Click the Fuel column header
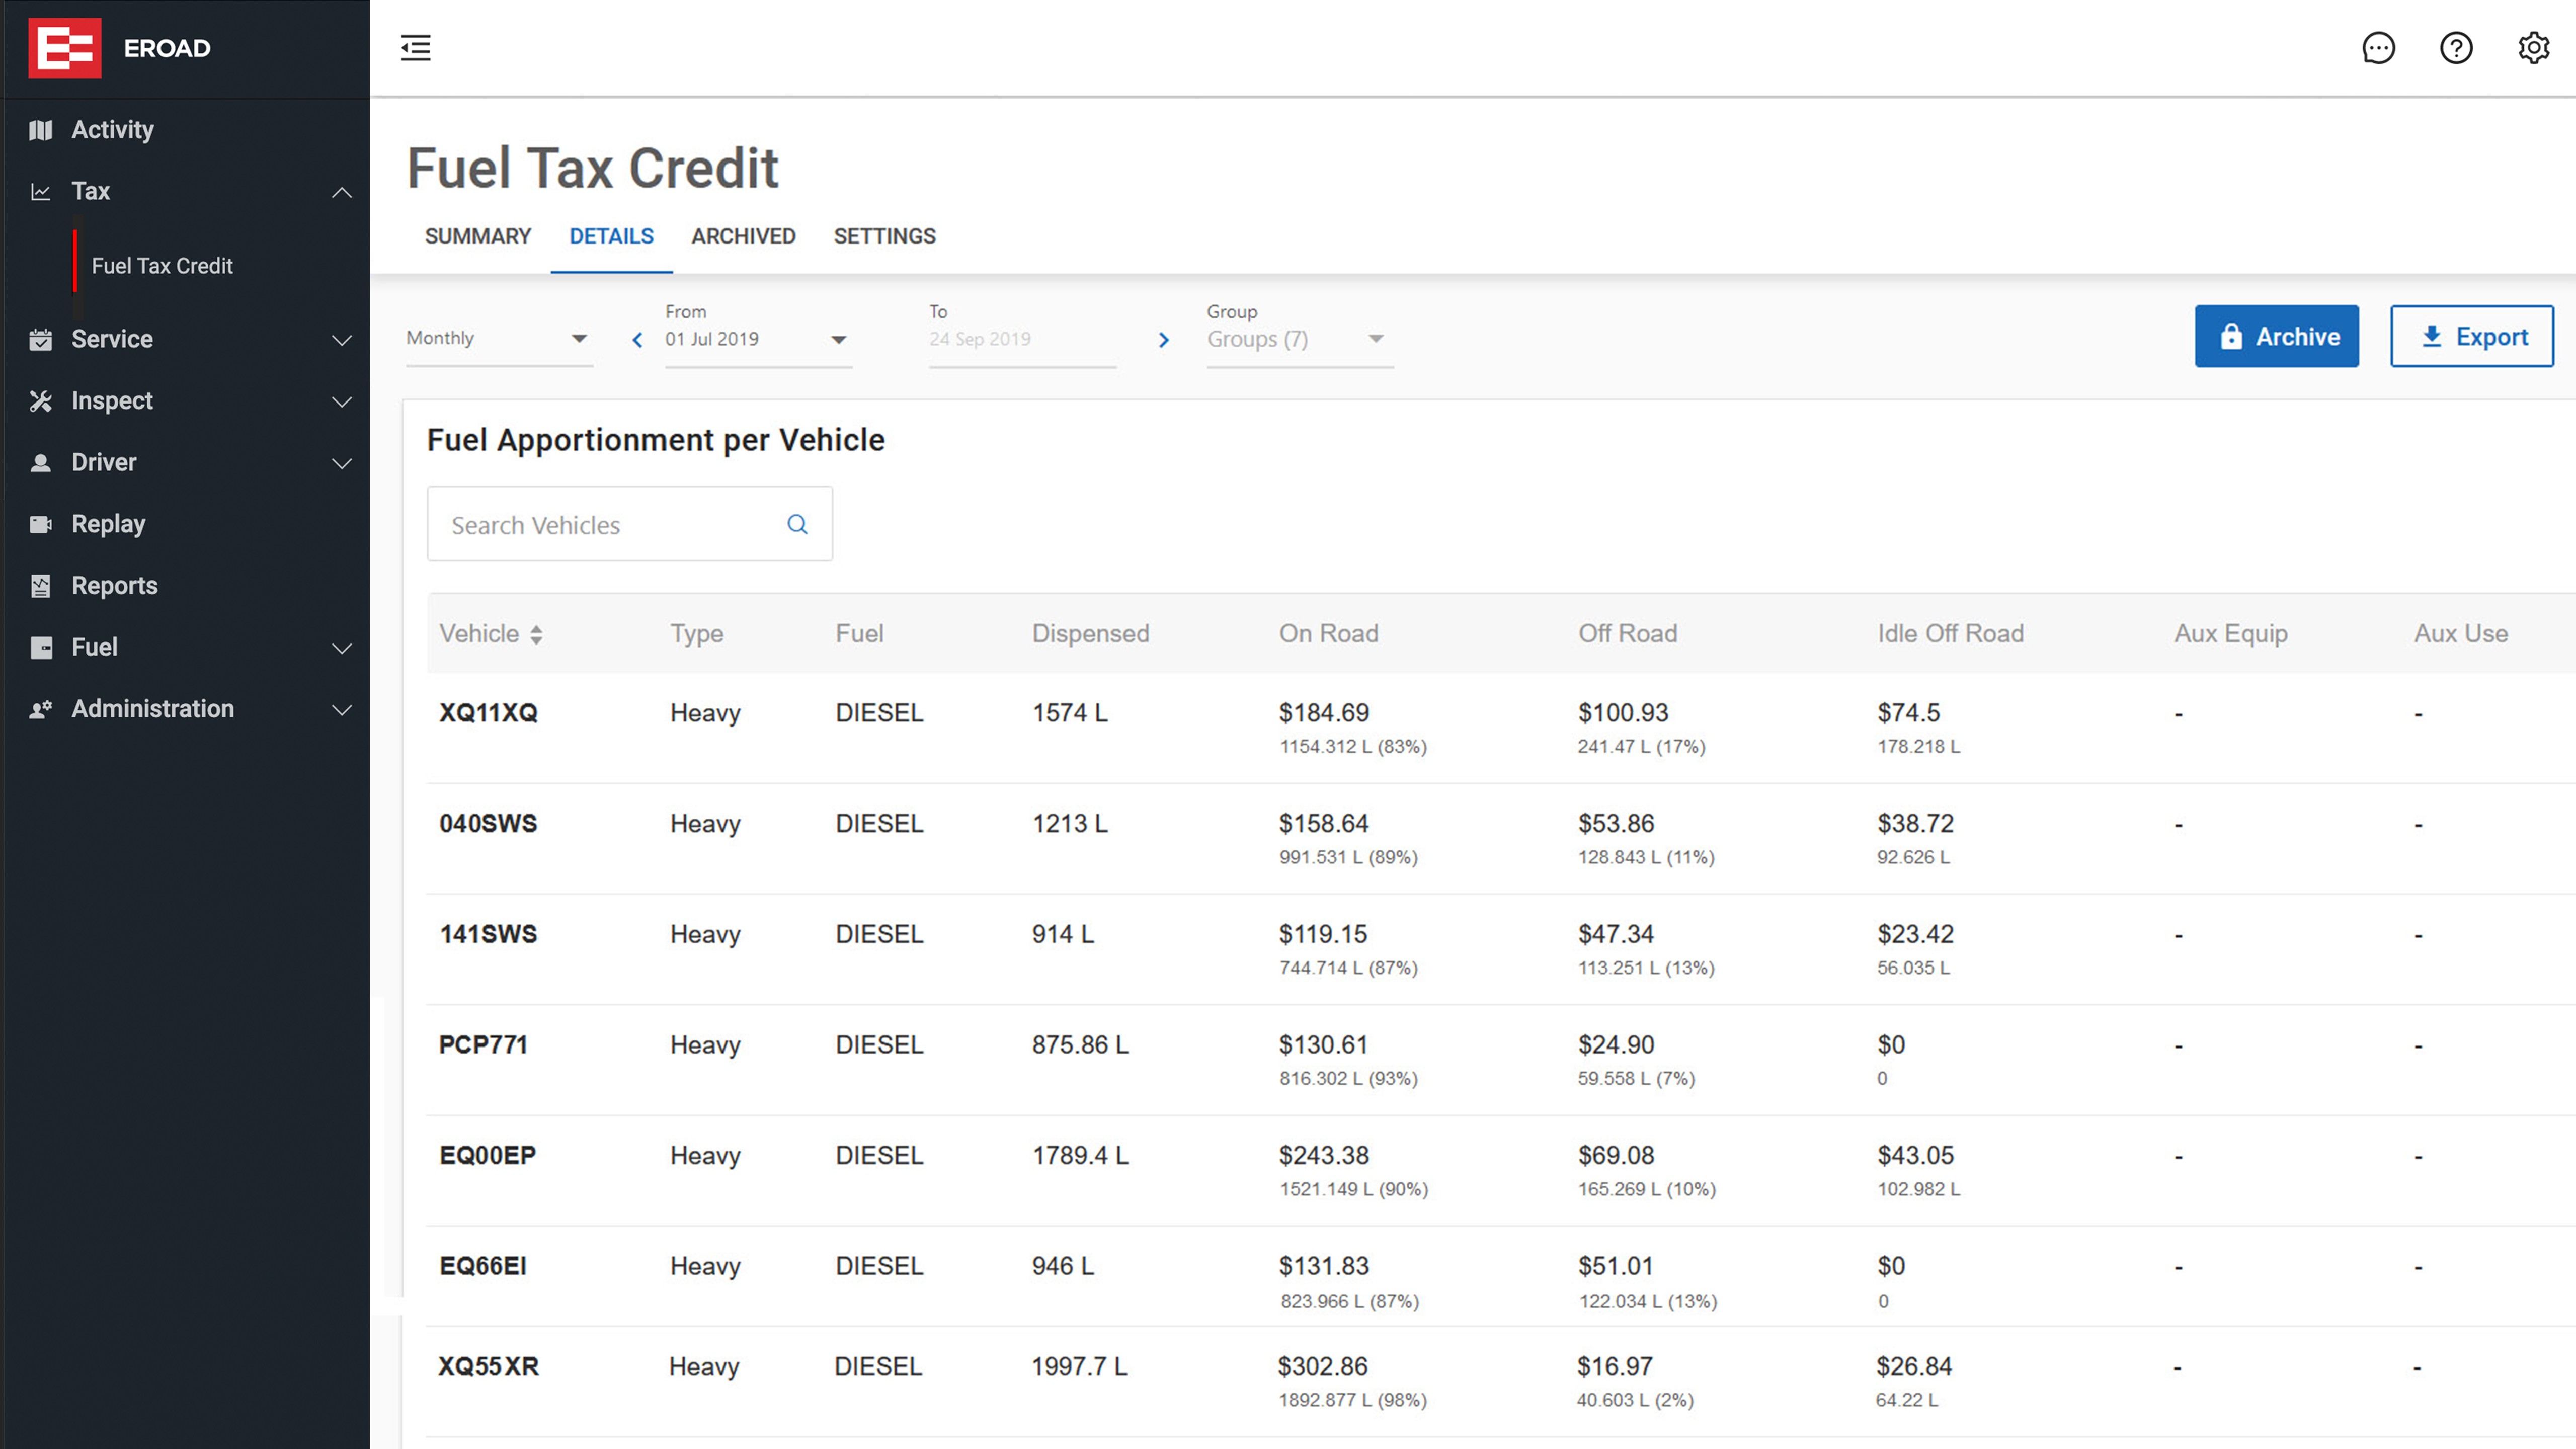Screen dimensions: 2576x1449 (x=859, y=634)
